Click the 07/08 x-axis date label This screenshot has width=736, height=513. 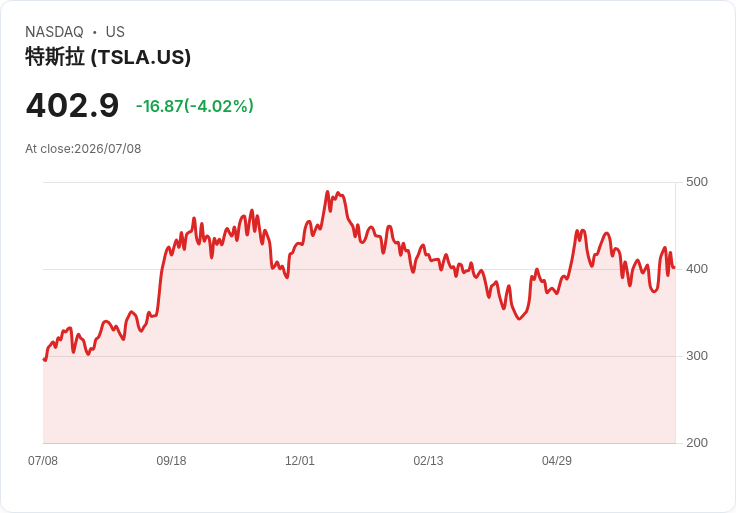pyautogui.click(x=43, y=460)
